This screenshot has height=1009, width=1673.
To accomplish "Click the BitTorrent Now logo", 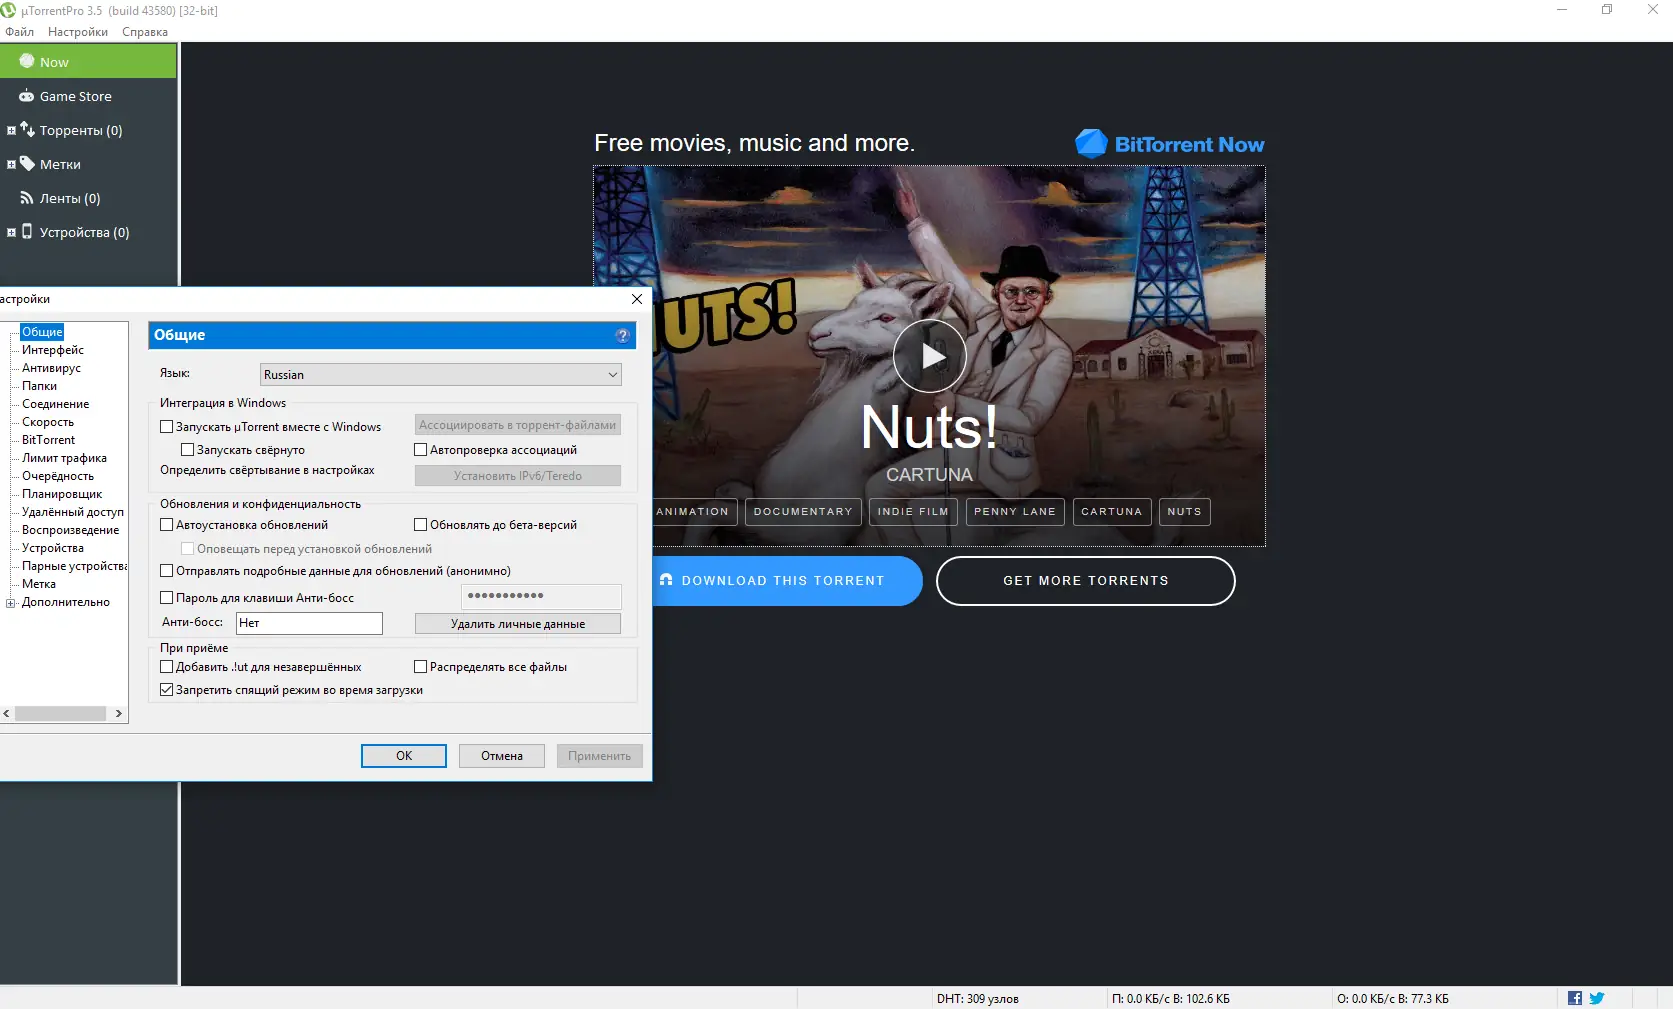I will (x=1170, y=144).
